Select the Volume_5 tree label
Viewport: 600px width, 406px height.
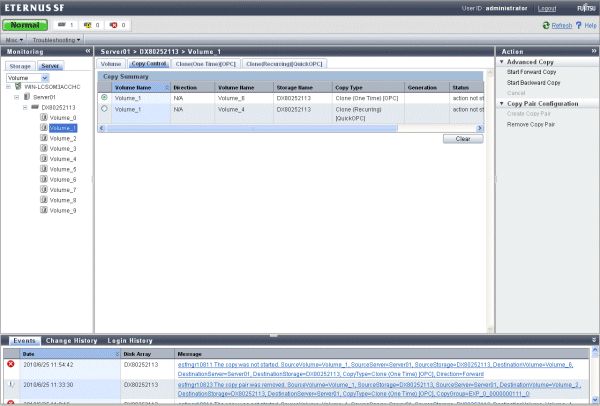63,169
